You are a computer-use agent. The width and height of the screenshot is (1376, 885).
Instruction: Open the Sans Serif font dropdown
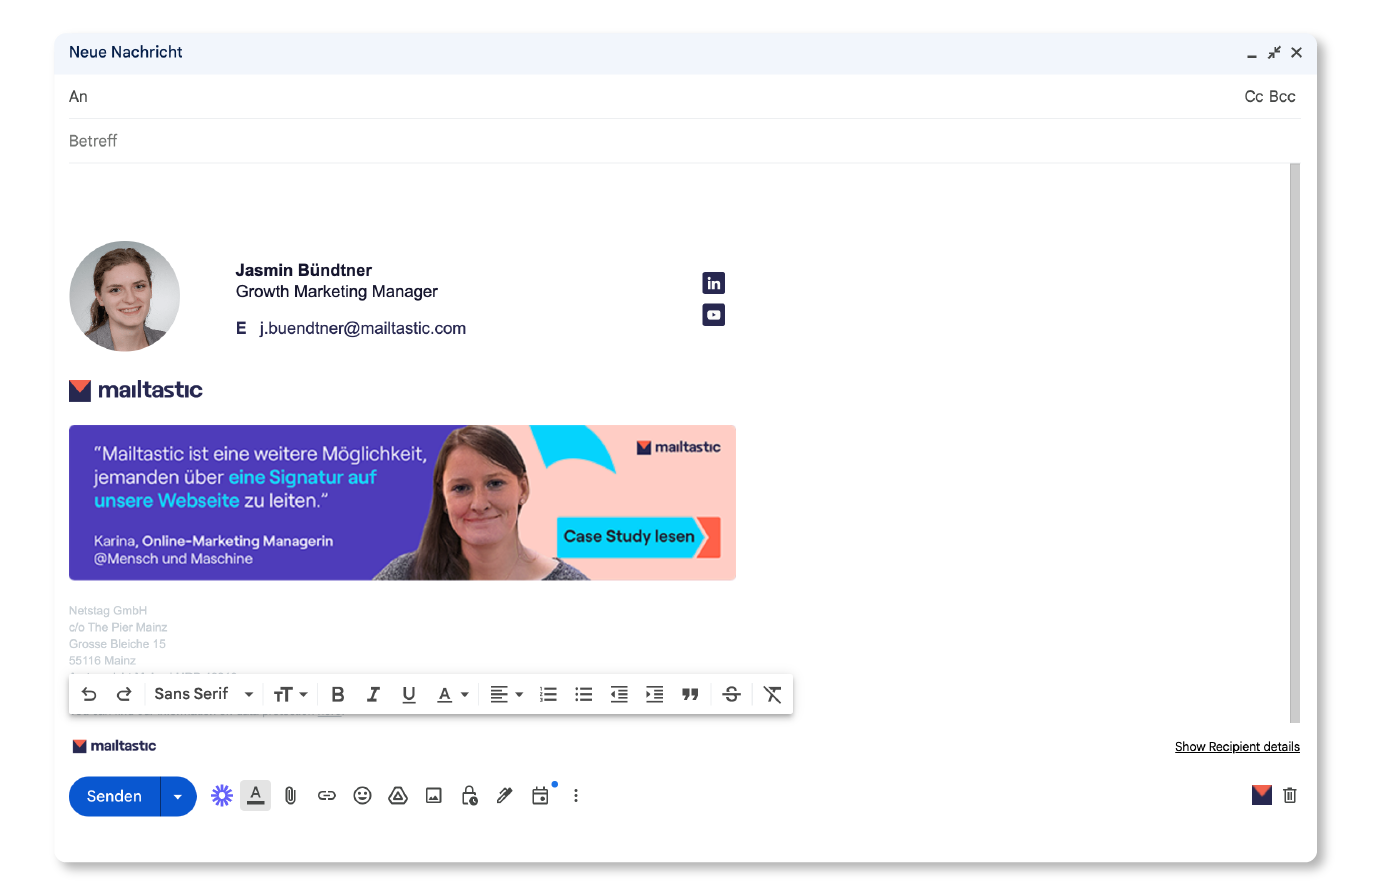click(x=204, y=694)
